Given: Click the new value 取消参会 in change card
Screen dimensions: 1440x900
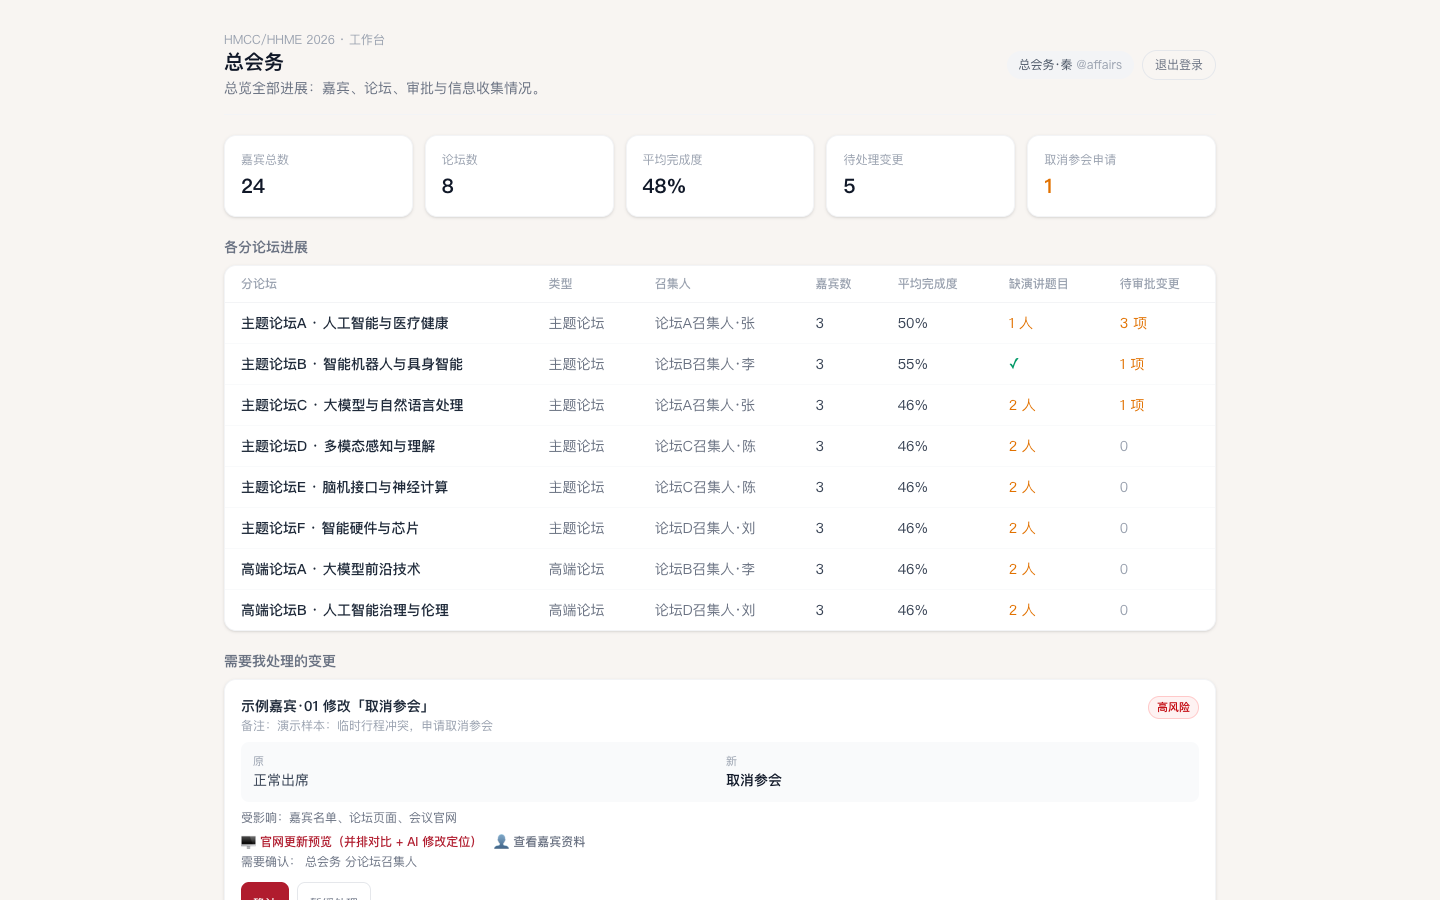Looking at the screenshot, I should point(754,780).
